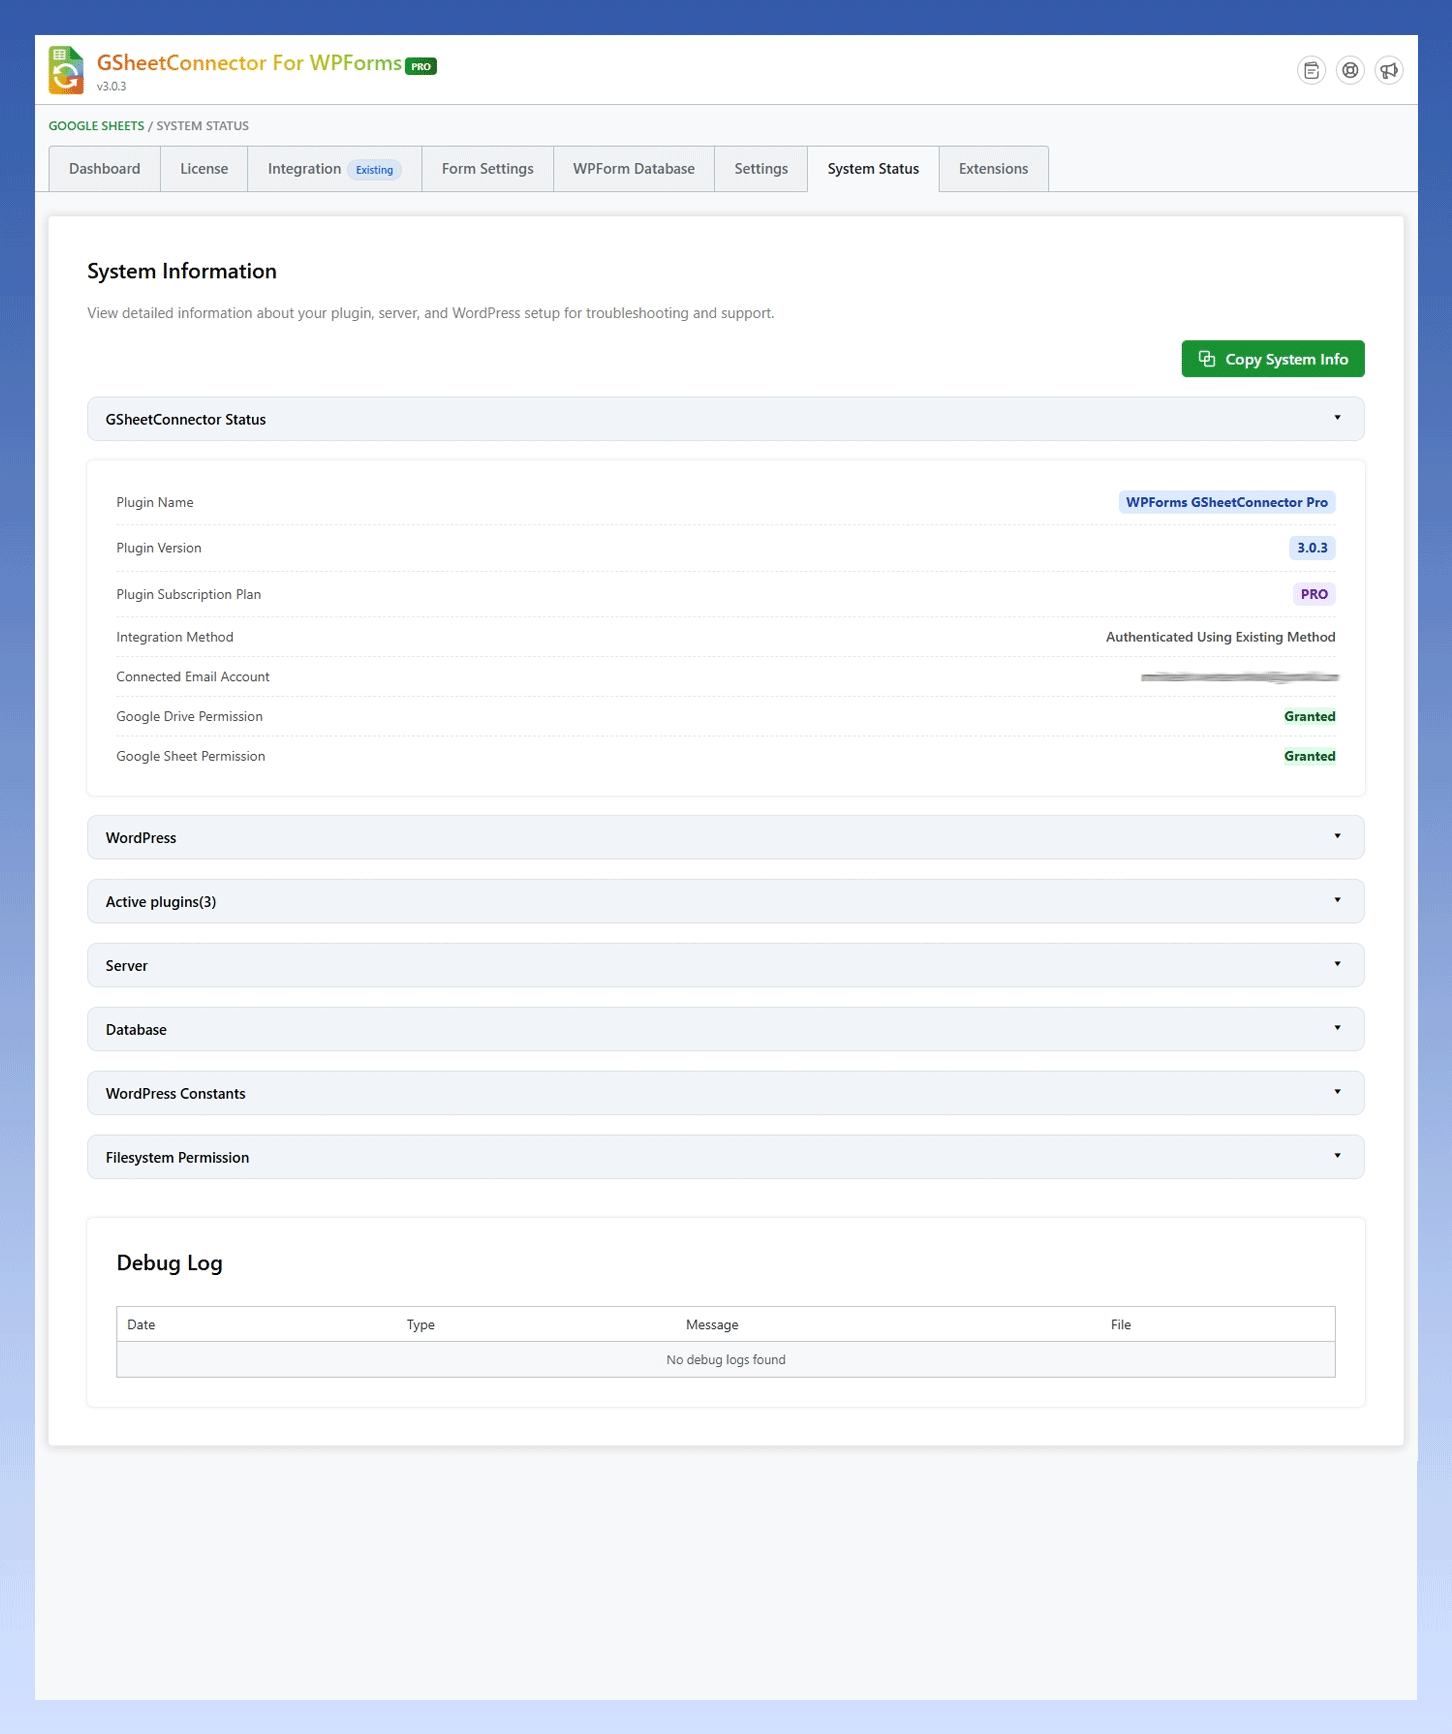Click the green PRO badge beside title
Image resolution: width=1452 pixels, height=1734 pixels.
tap(421, 66)
